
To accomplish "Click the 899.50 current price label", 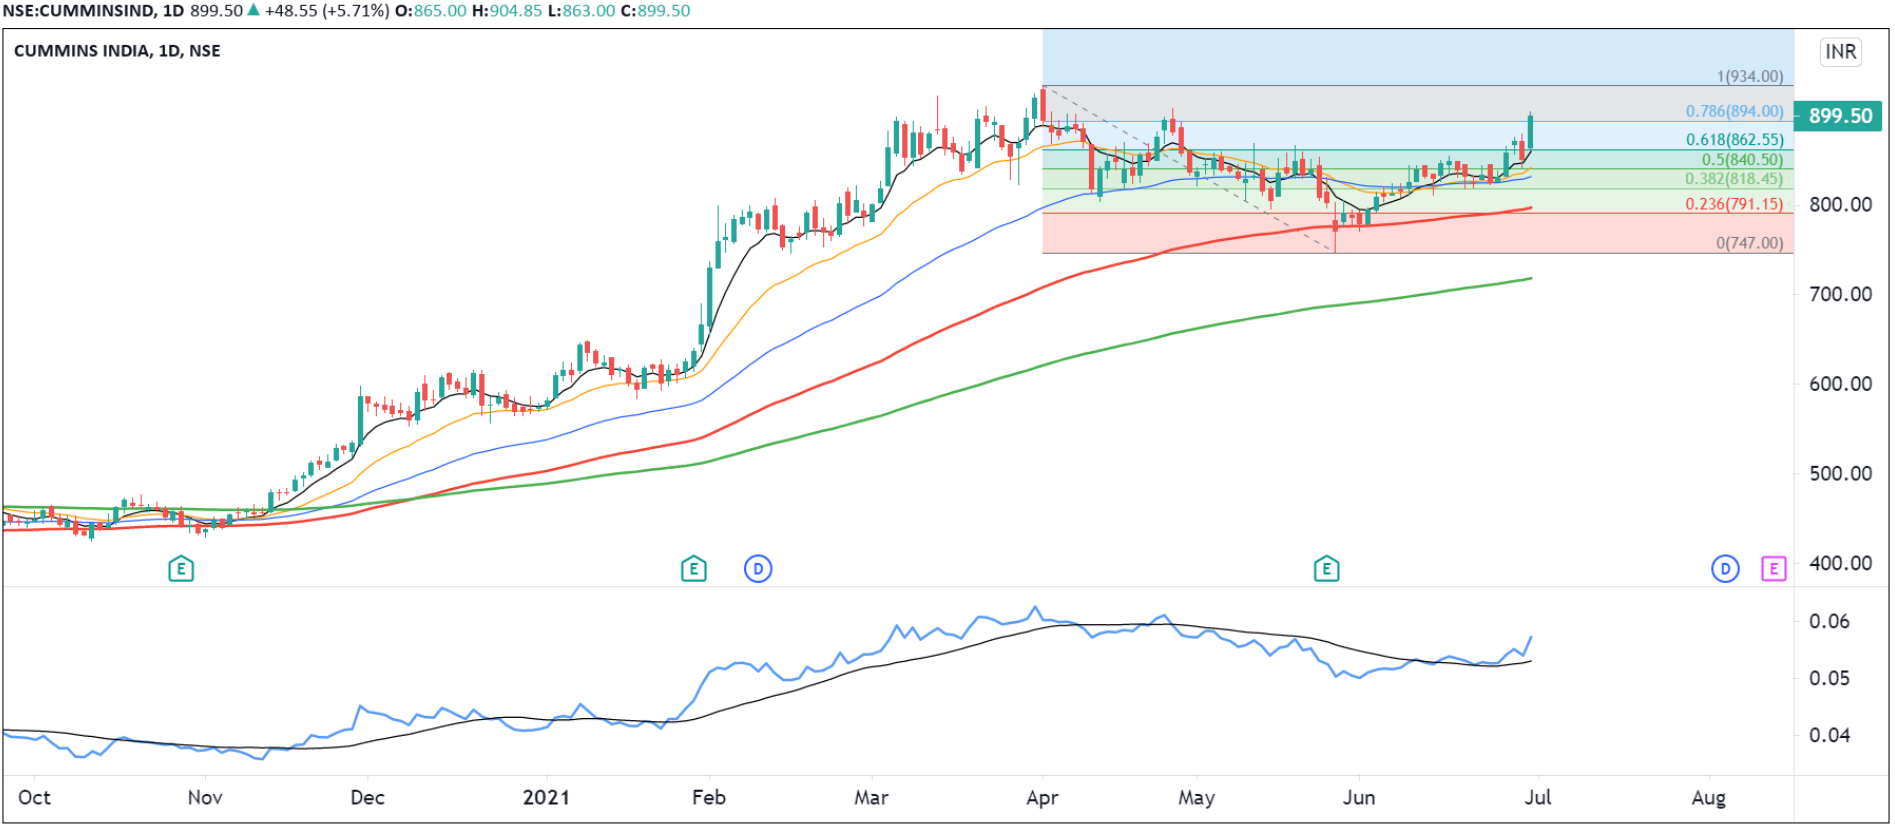I will click(1839, 116).
